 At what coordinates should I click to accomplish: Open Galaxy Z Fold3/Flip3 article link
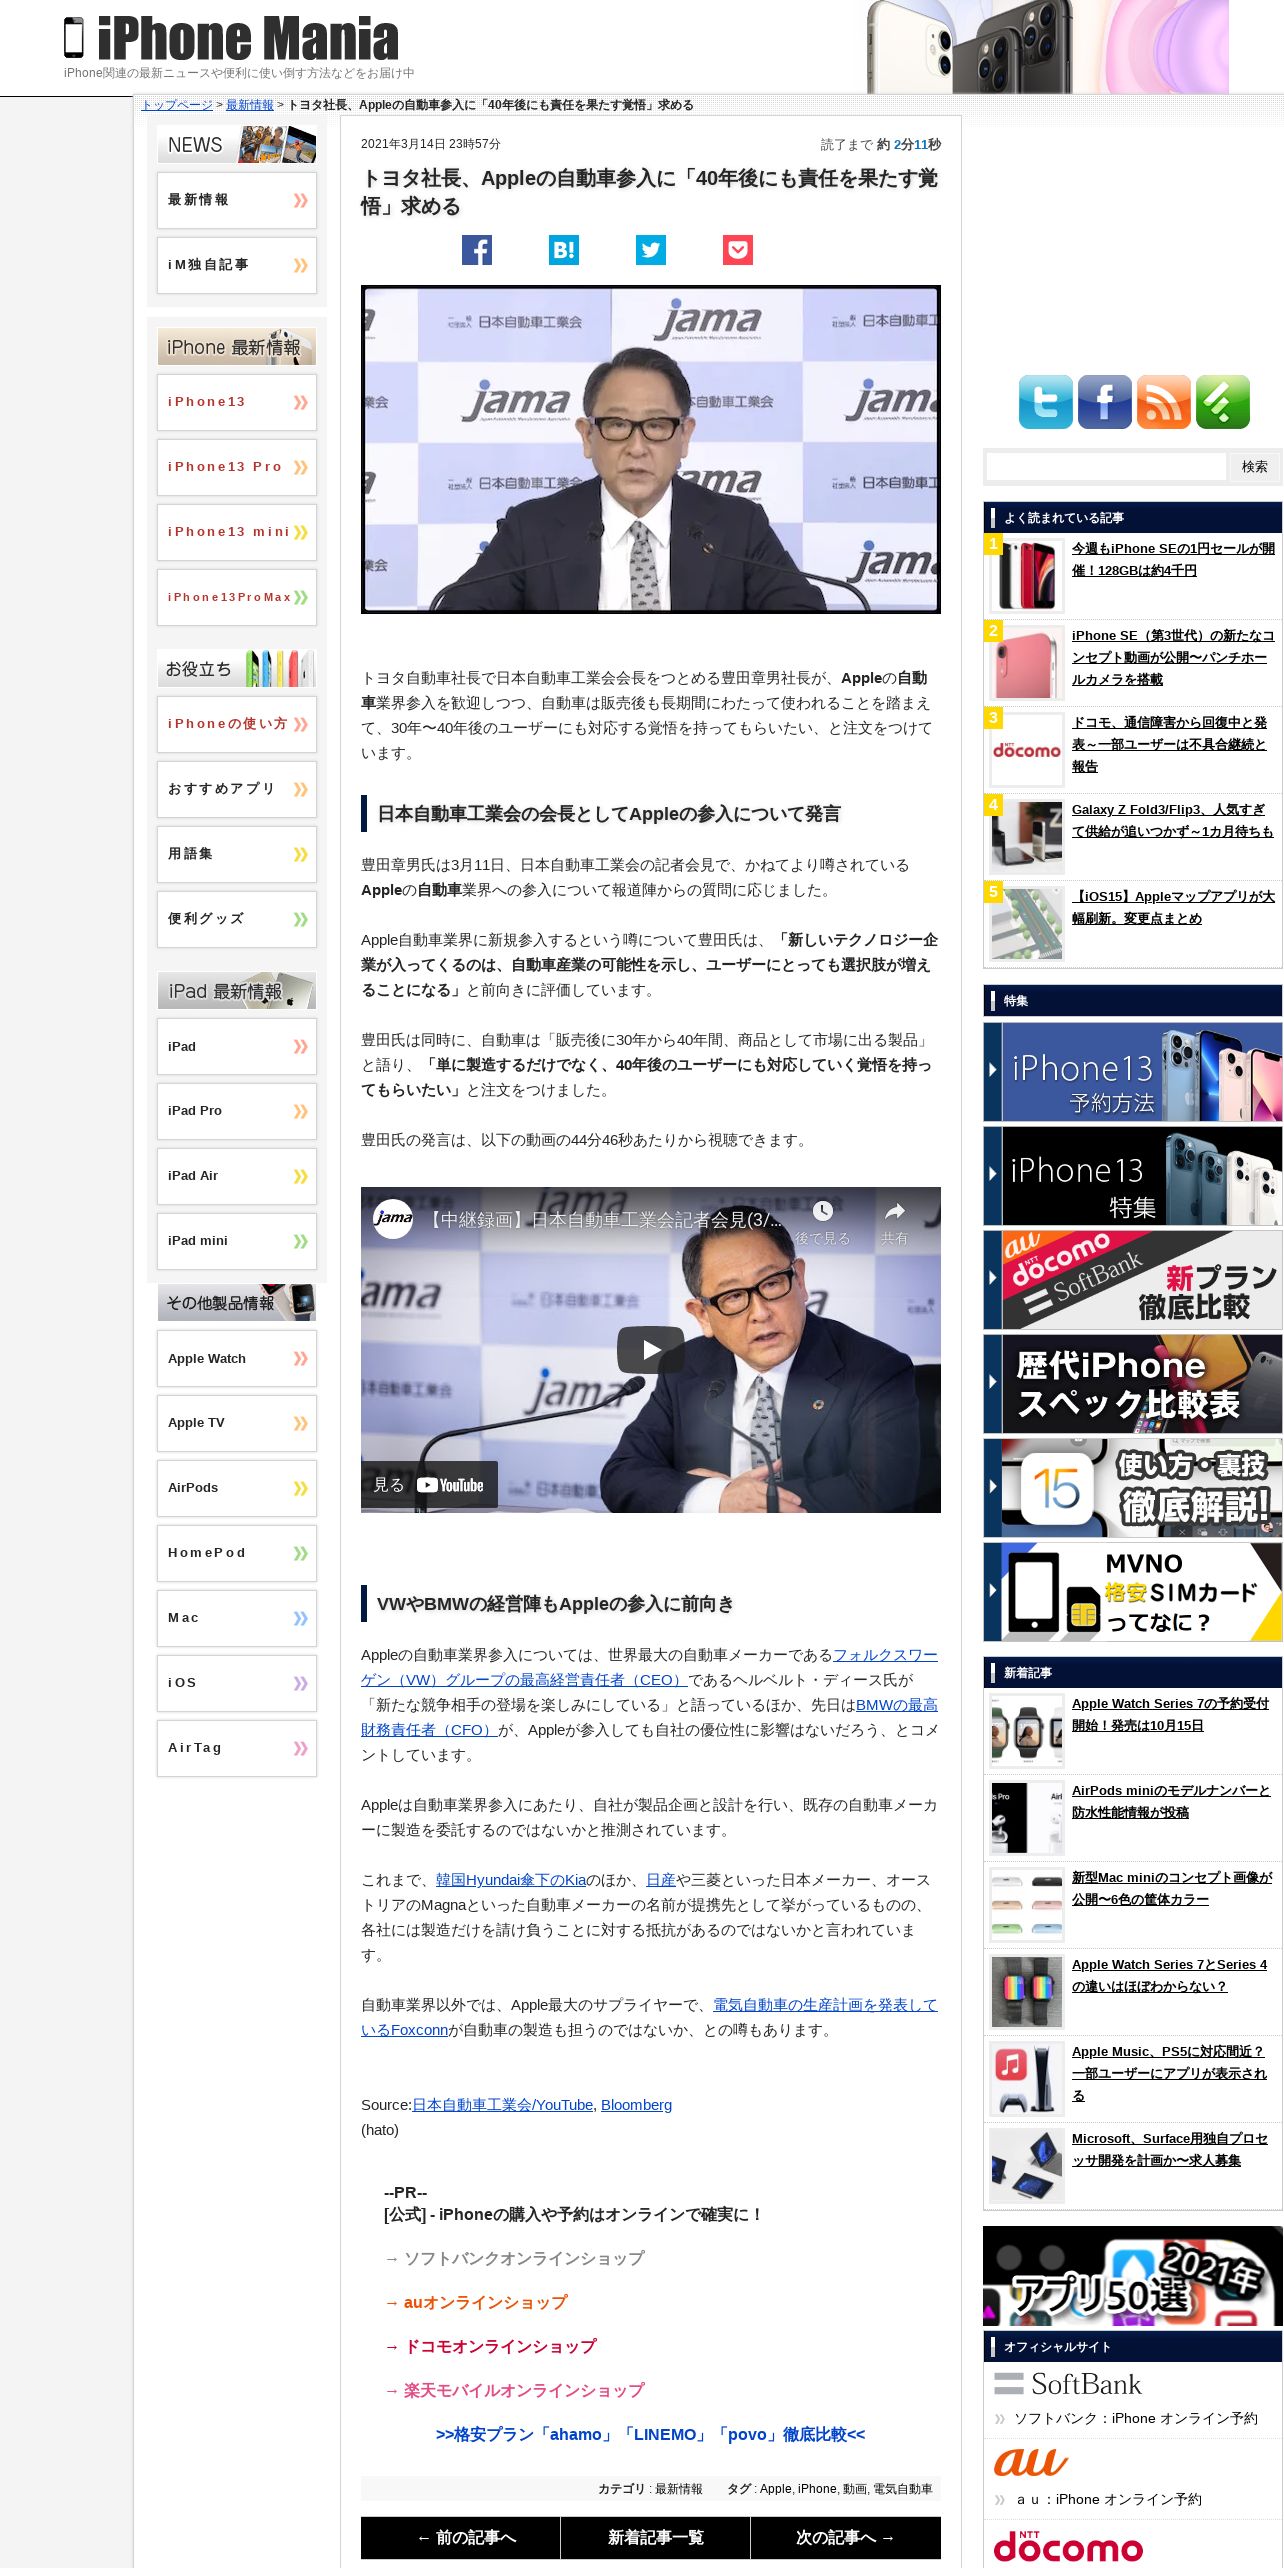coord(1172,820)
